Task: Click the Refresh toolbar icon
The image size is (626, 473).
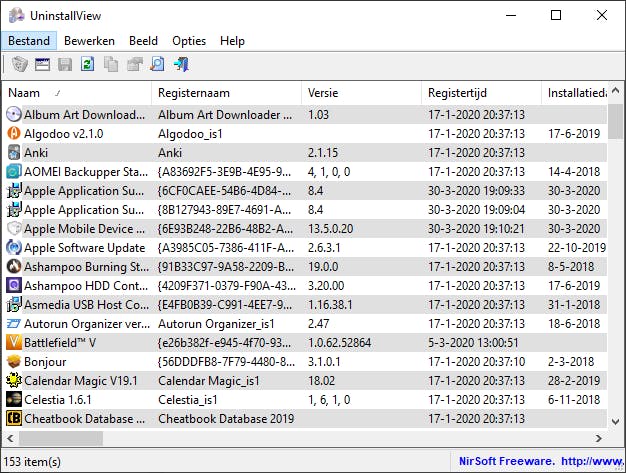Action: tap(88, 65)
